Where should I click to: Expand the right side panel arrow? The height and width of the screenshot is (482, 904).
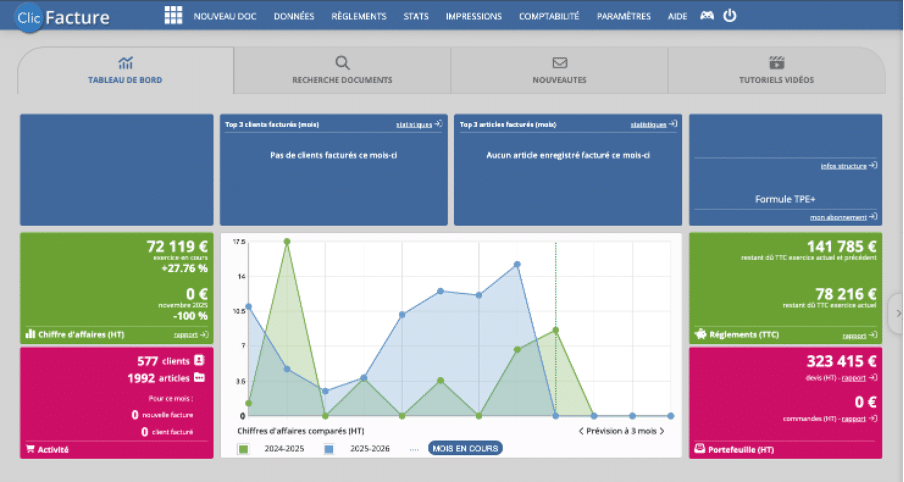click(x=897, y=313)
